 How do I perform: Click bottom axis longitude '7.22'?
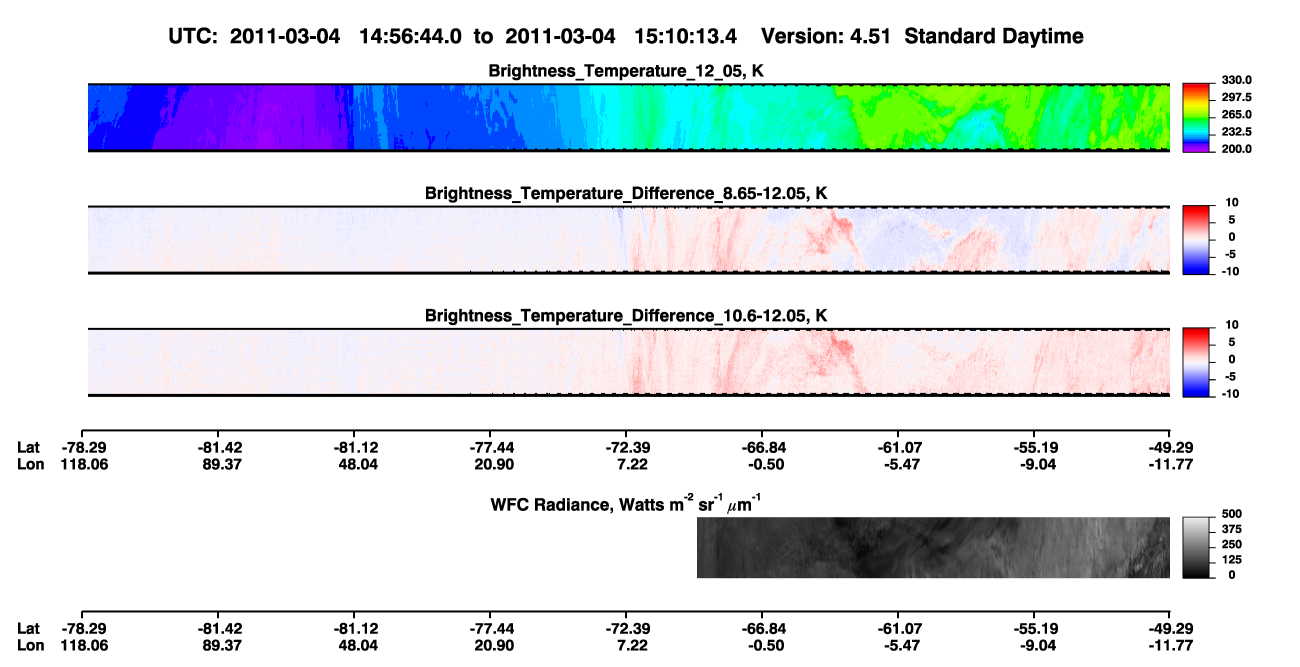[625, 645]
